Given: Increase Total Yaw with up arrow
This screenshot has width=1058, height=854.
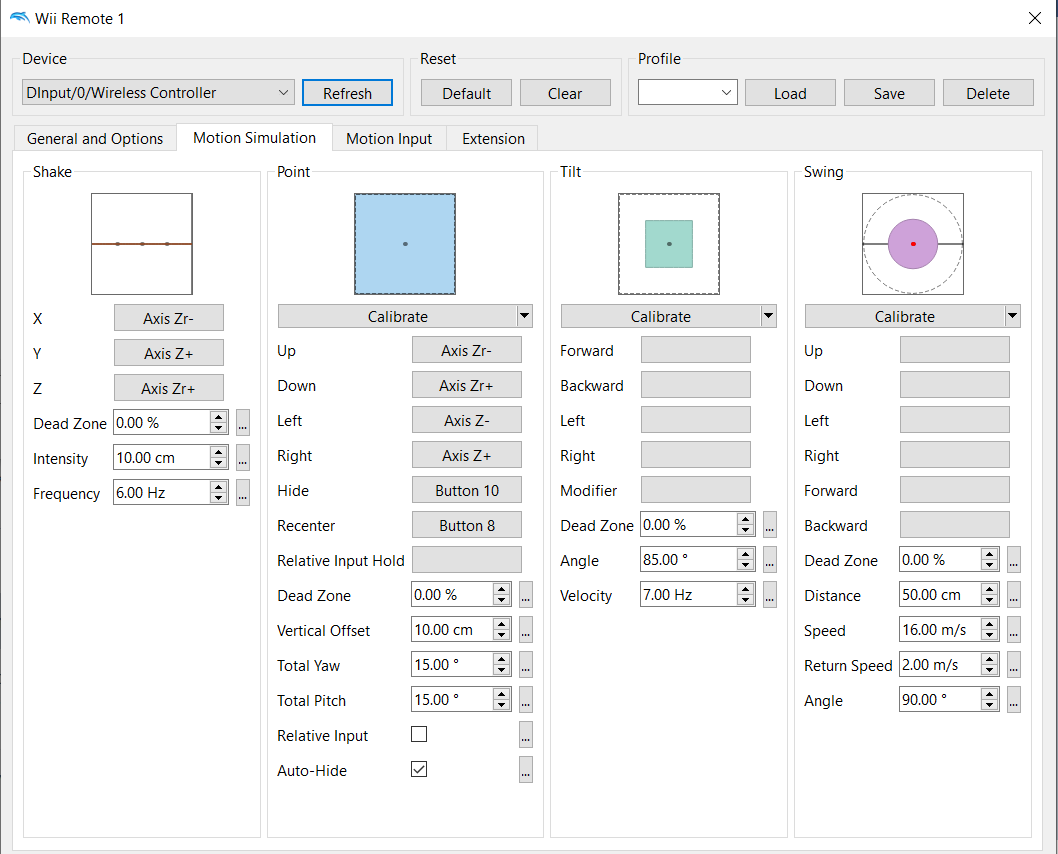Looking at the screenshot, I should pos(501,659).
